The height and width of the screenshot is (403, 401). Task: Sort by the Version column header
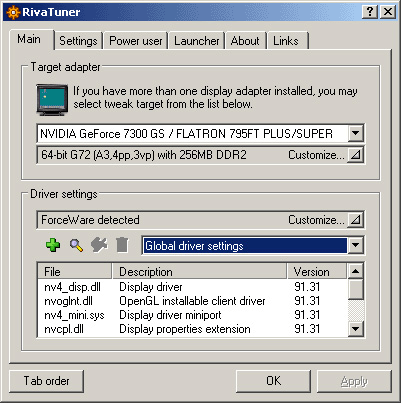[317, 271]
